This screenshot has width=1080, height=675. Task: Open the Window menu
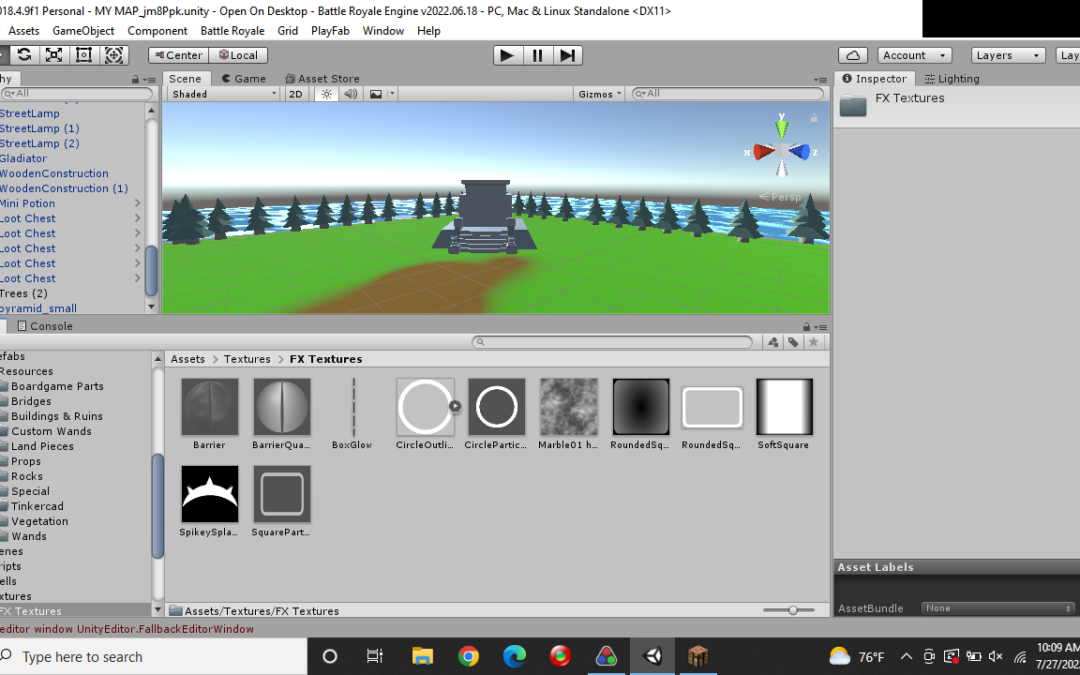(383, 30)
